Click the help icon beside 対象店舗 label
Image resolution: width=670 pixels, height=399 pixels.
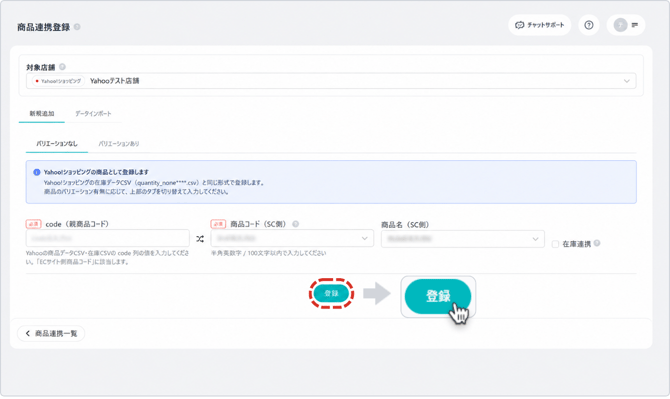click(x=62, y=67)
